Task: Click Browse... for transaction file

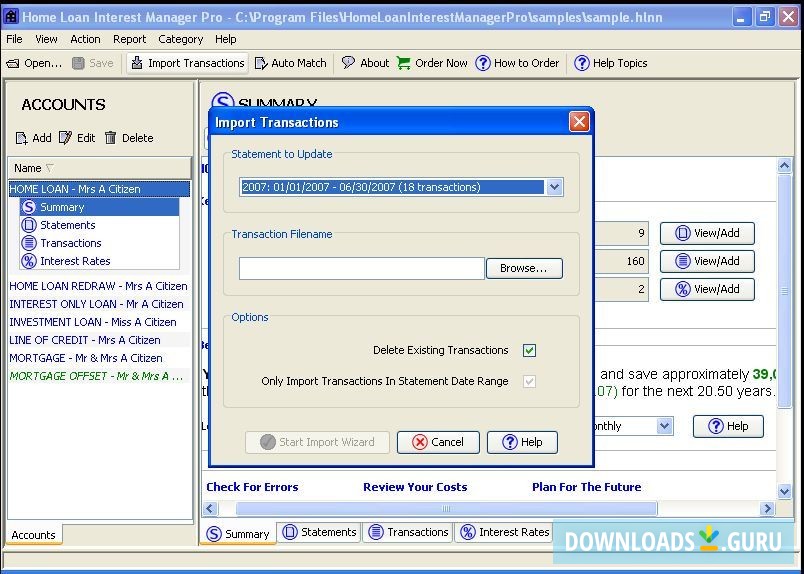Action: point(524,268)
